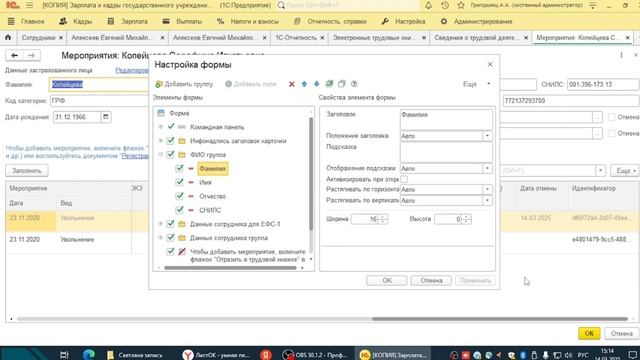The image size is (640, 360).
Task: Select the Форма root tree item
Action: click(179, 113)
